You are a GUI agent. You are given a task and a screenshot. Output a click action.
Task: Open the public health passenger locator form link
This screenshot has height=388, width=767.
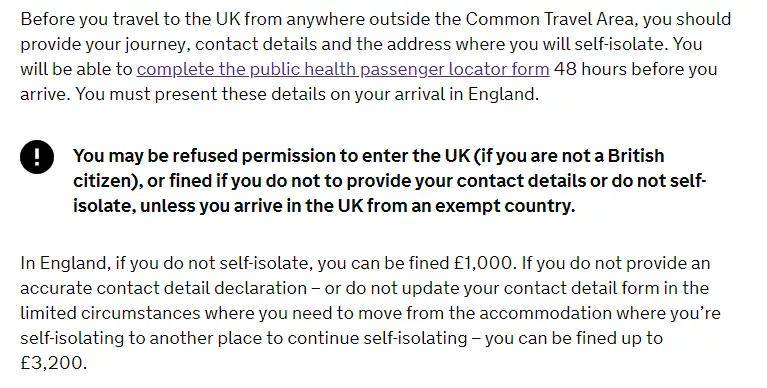[343, 69]
